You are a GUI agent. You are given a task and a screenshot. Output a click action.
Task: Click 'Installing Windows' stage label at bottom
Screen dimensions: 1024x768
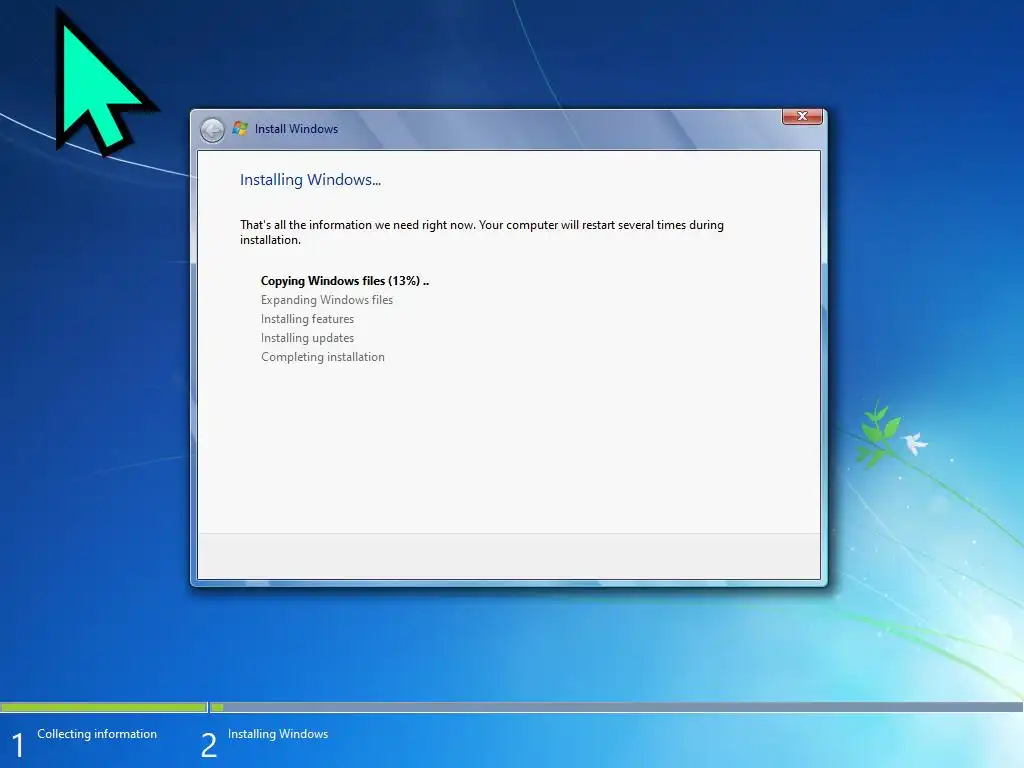point(278,734)
